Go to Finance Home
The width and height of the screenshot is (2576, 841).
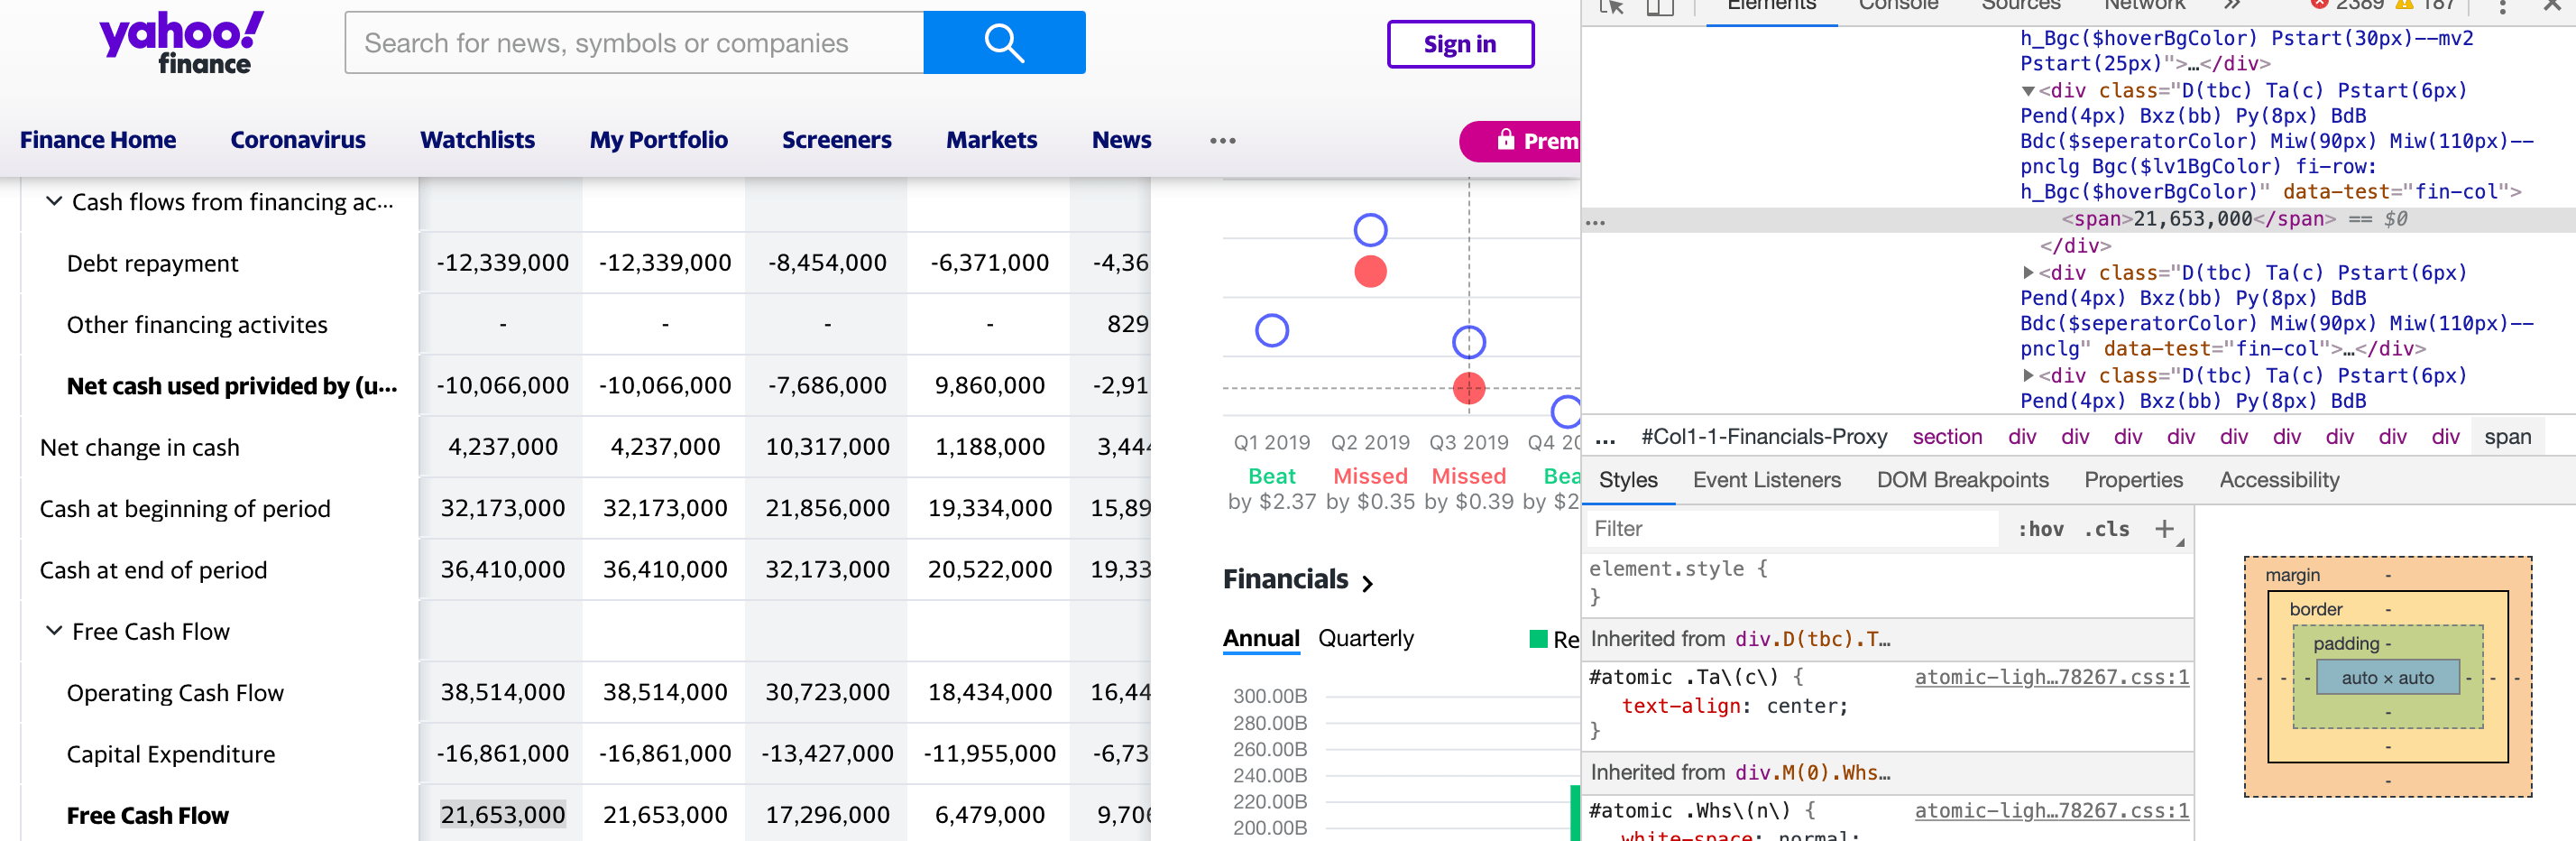tap(98, 140)
